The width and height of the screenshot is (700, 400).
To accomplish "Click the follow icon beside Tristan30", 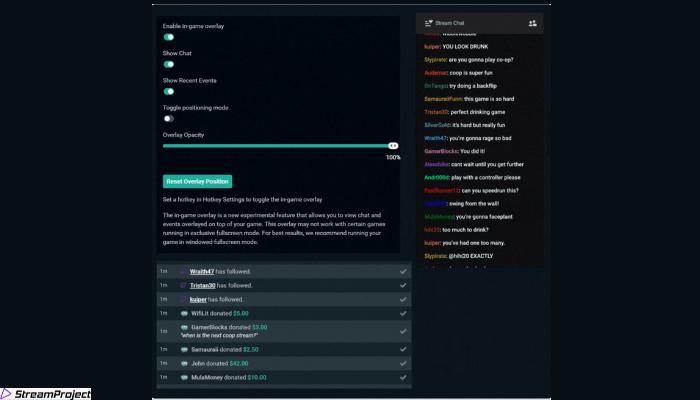I will pyautogui.click(x=183, y=285).
